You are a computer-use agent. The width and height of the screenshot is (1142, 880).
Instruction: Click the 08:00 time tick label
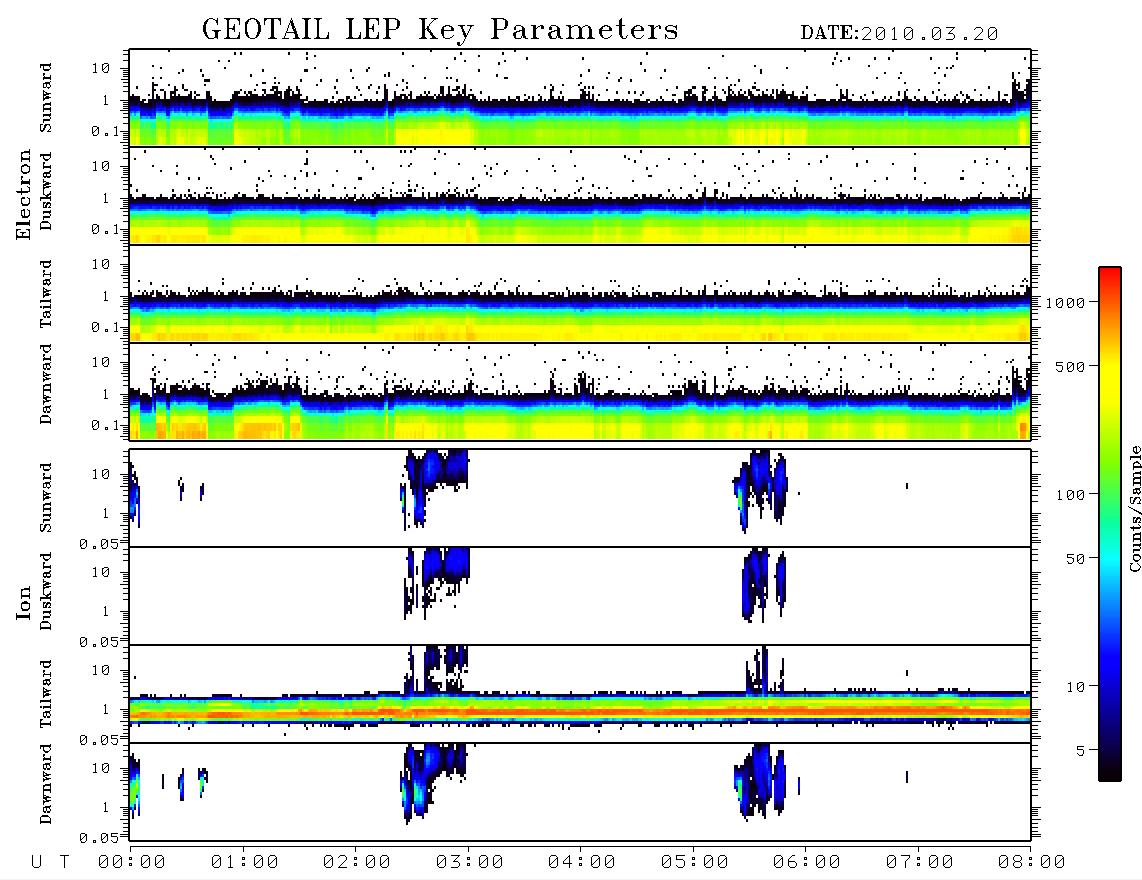(1031, 862)
